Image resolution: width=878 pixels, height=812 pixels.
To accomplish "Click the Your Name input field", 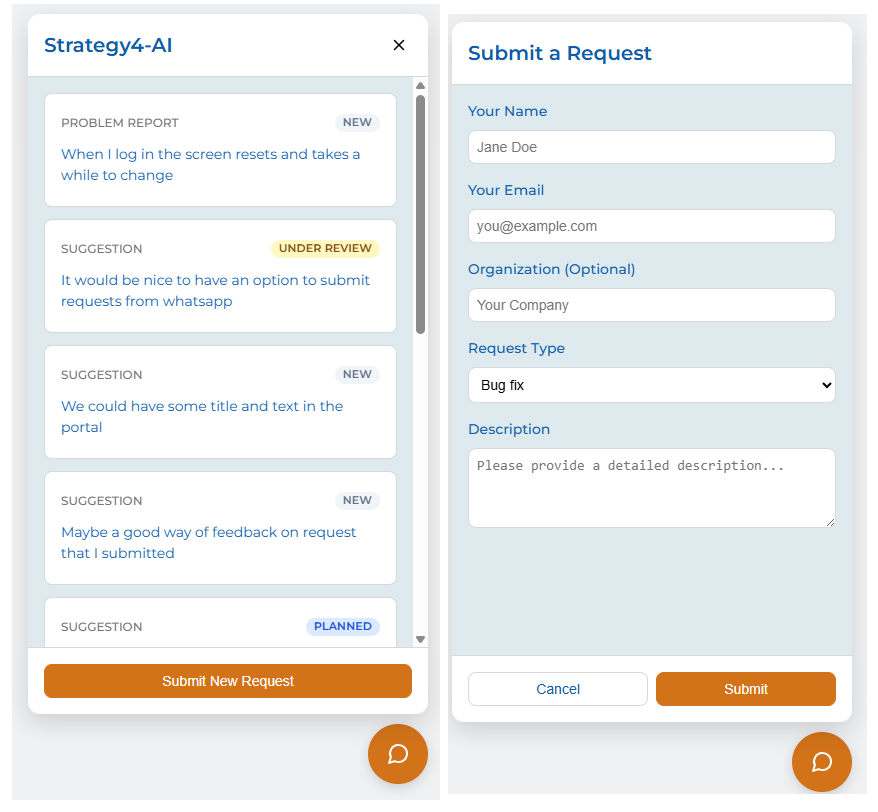I will [x=651, y=147].
